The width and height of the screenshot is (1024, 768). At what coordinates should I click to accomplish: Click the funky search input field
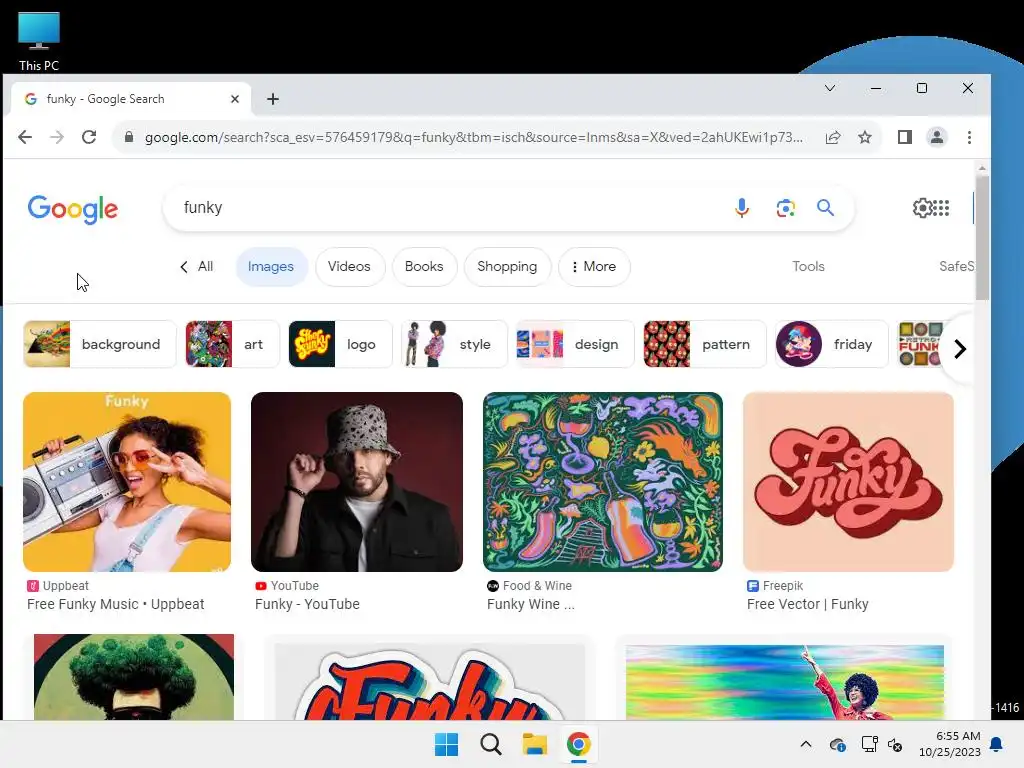[x=451, y=208]
